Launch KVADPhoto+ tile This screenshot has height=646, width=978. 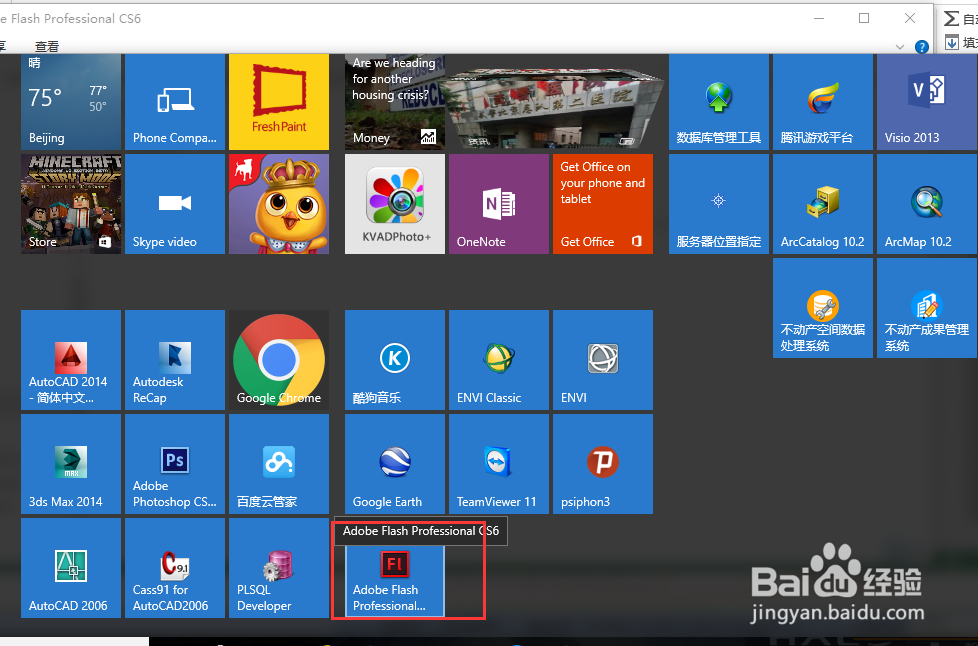click(x=395, y=204)
